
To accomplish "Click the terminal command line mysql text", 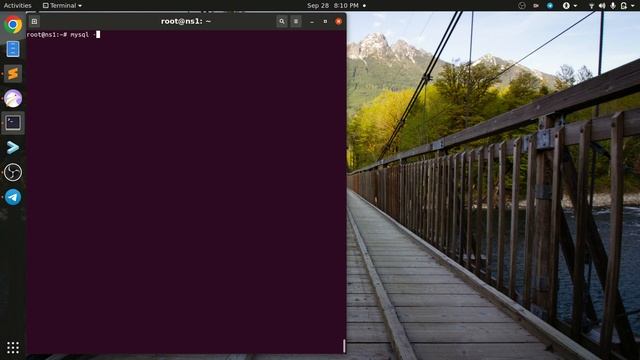I will coord(80,35).
